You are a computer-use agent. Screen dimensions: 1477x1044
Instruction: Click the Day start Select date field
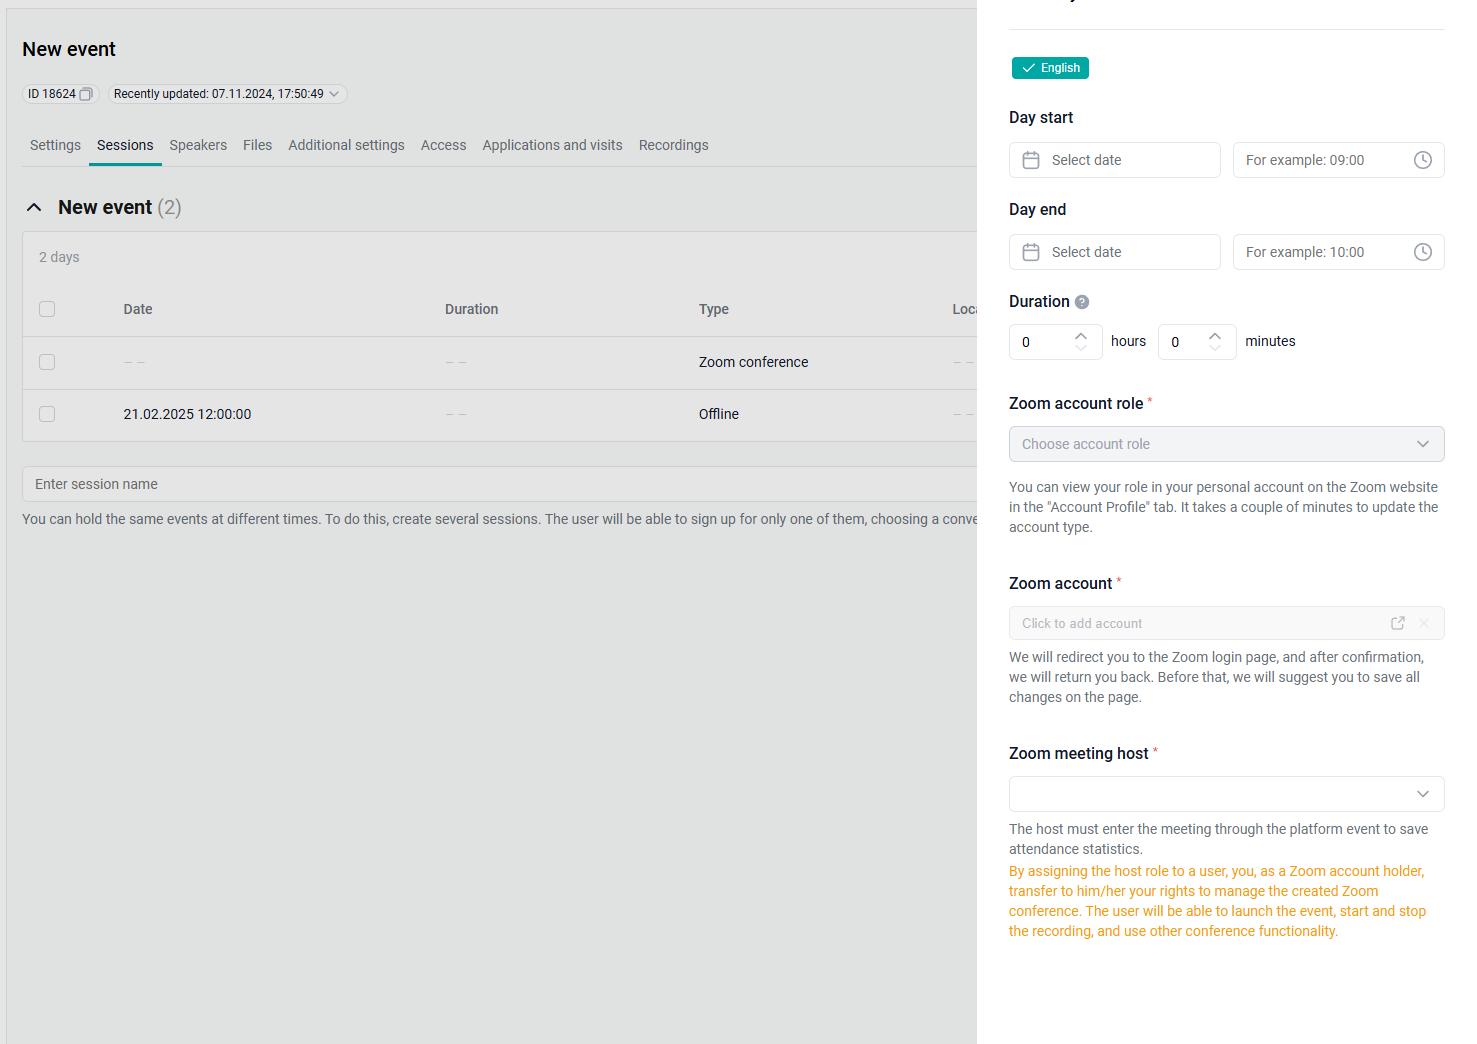[1114, 160]
